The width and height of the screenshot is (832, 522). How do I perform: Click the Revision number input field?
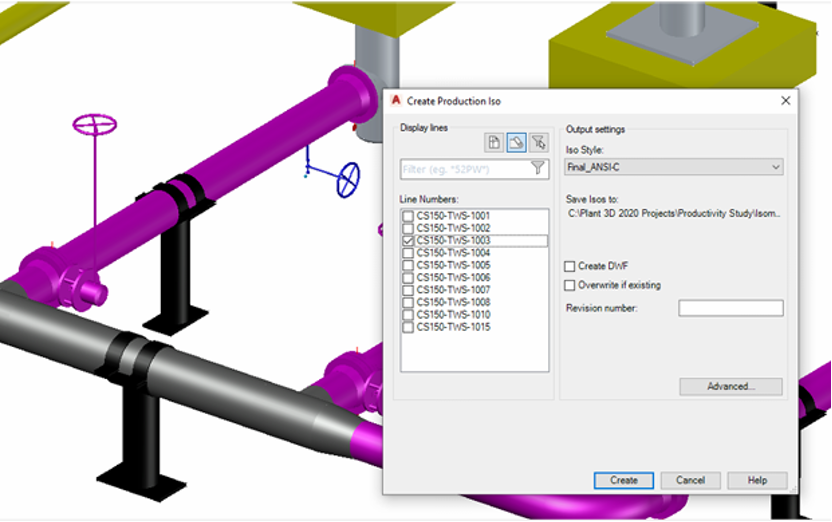tap(731, 308)
